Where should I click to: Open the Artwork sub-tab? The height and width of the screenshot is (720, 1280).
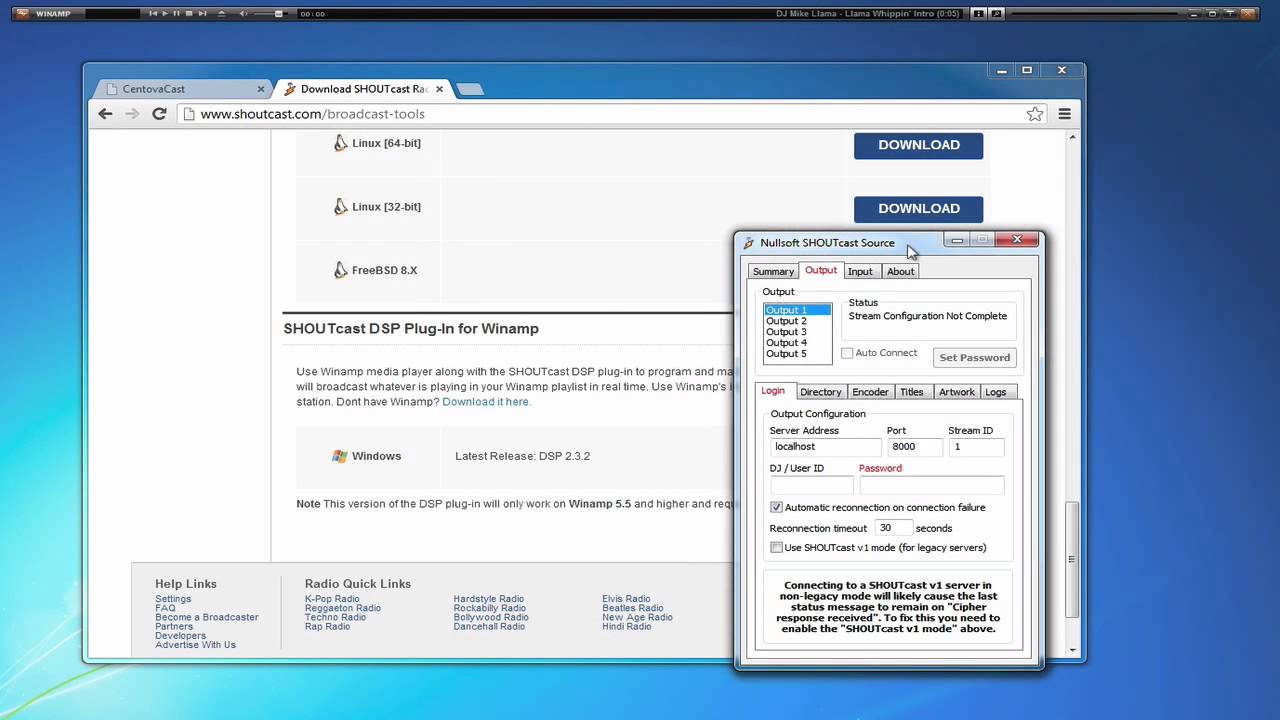coord(956,392)
